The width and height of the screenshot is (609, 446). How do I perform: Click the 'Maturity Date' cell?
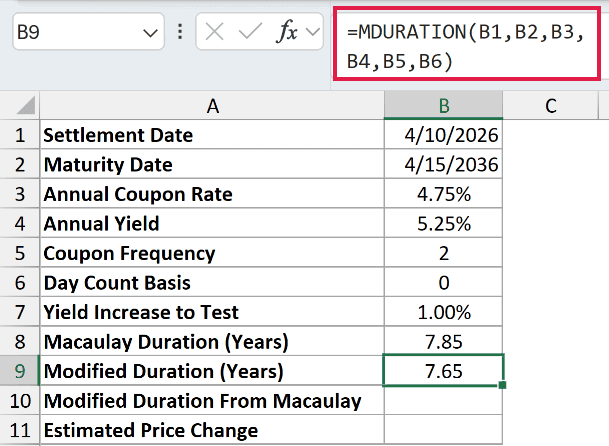[x=212, y=164]
